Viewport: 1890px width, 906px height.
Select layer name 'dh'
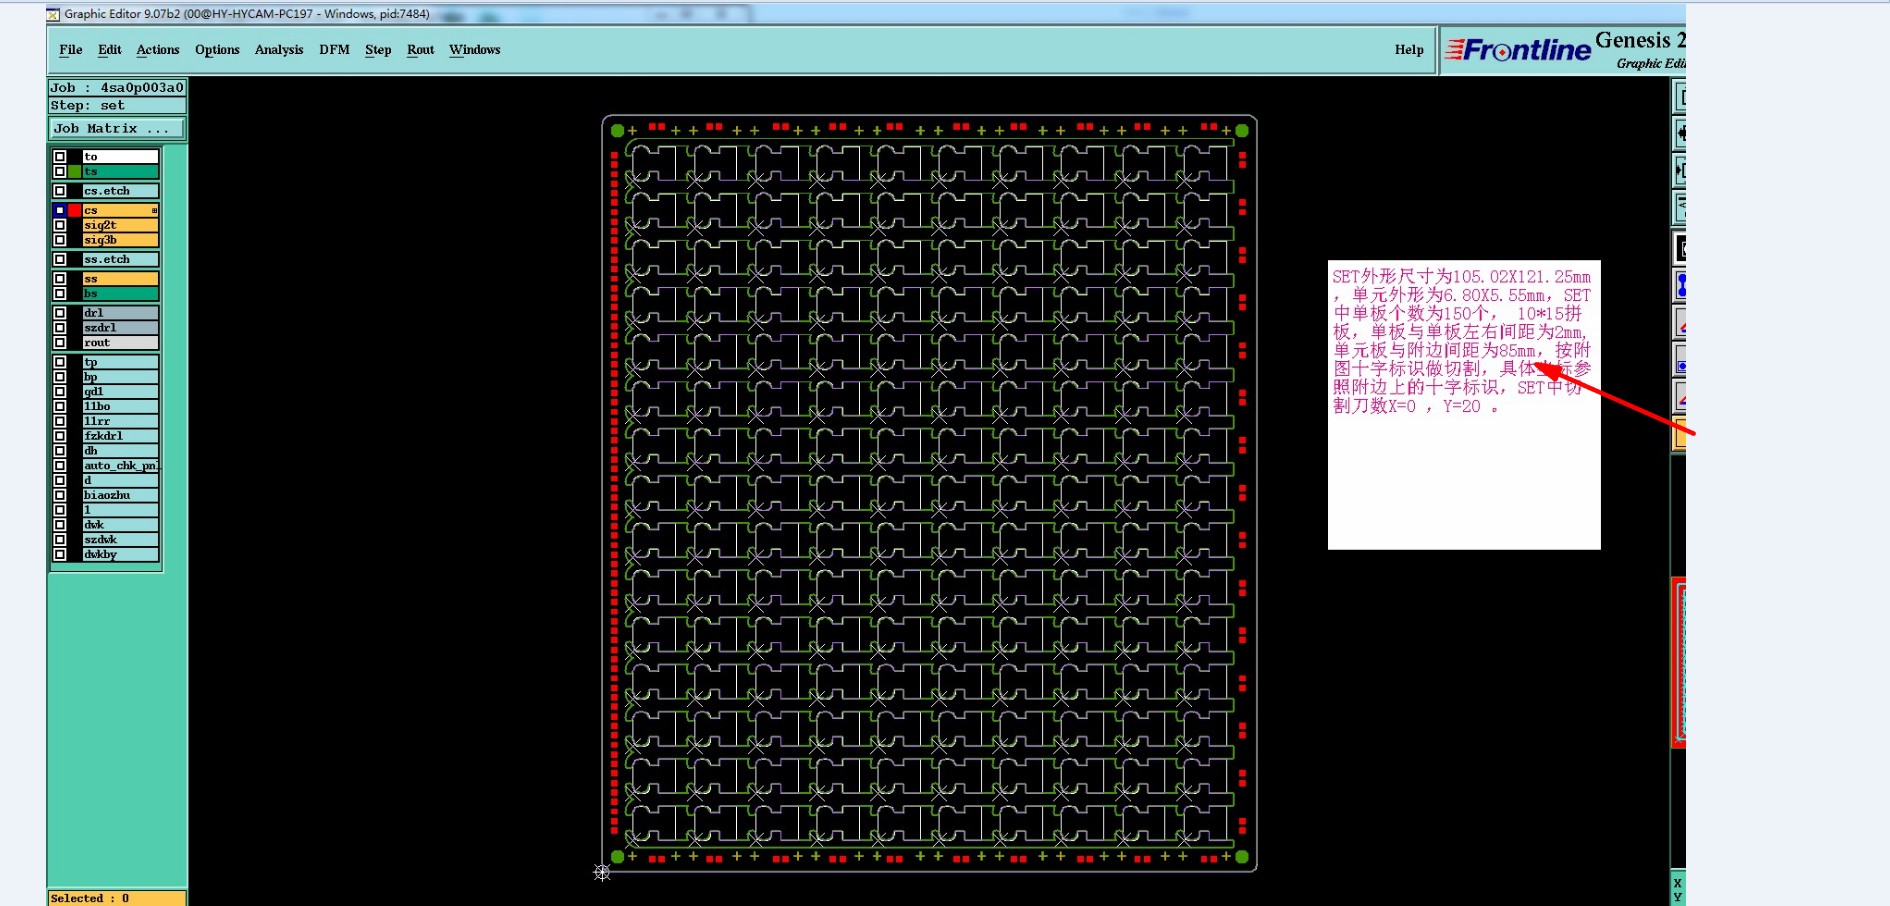tap(120, 451)
